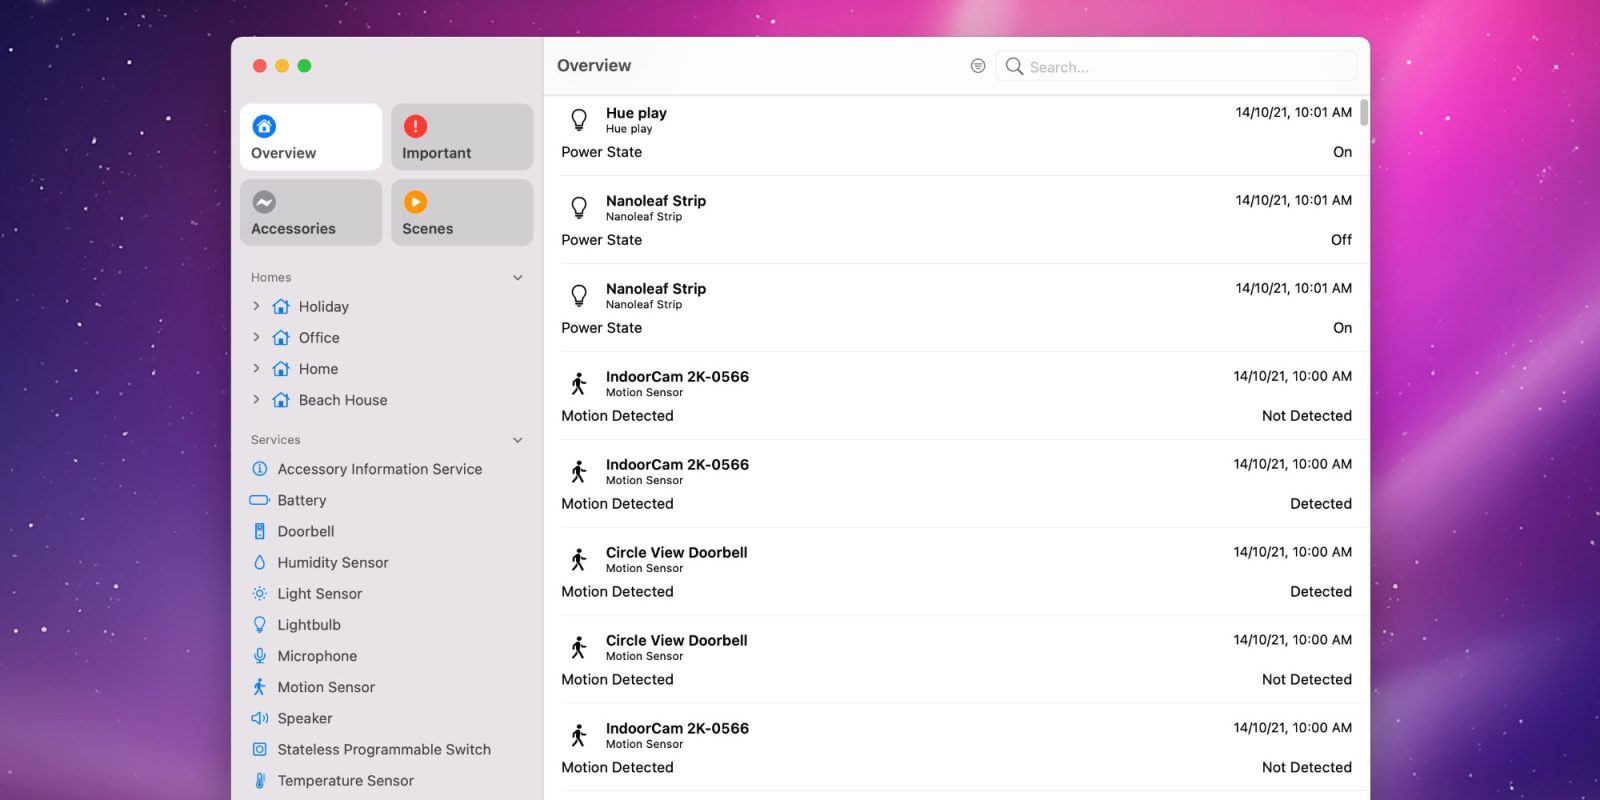Click the Microphone service icon
The width and height of the screenshot is (1600, 800).
pyautogui.click(x=260, y=656)
